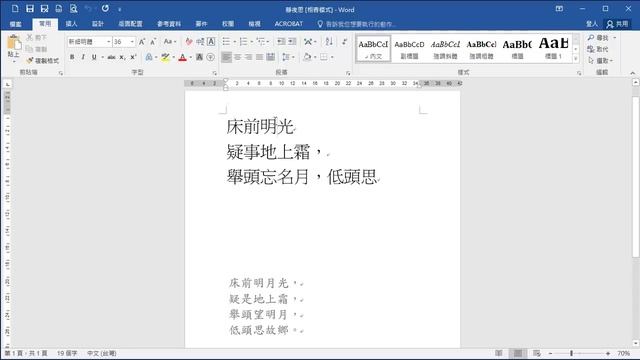Open the File (檔案) tab

click(16, 24)
